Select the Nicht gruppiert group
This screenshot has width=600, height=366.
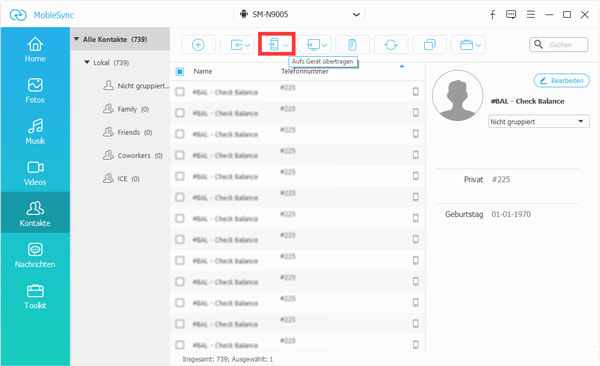pyautogui.click(x=137, y=86)
